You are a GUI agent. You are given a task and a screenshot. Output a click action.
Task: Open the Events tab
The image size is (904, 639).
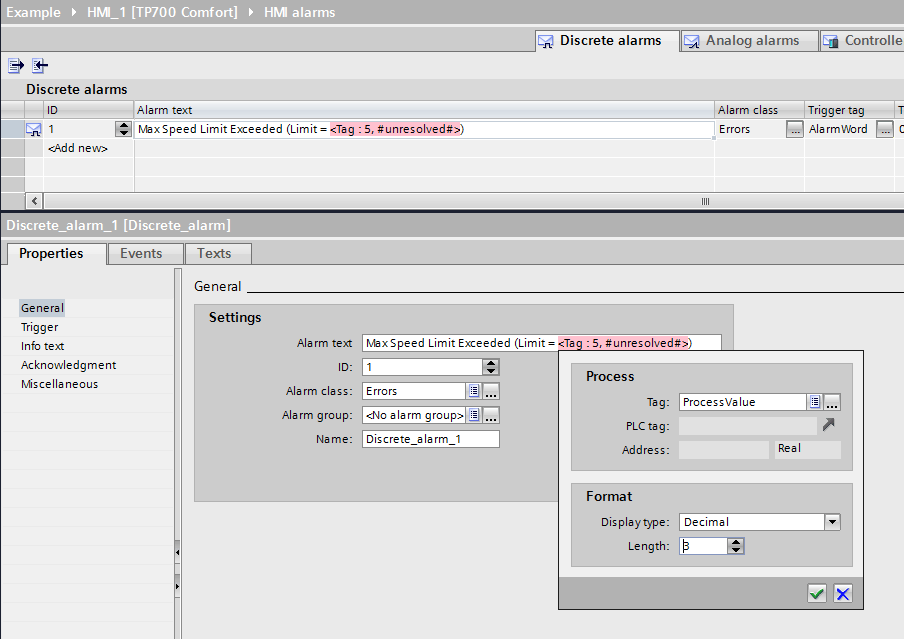click(145, 254)
